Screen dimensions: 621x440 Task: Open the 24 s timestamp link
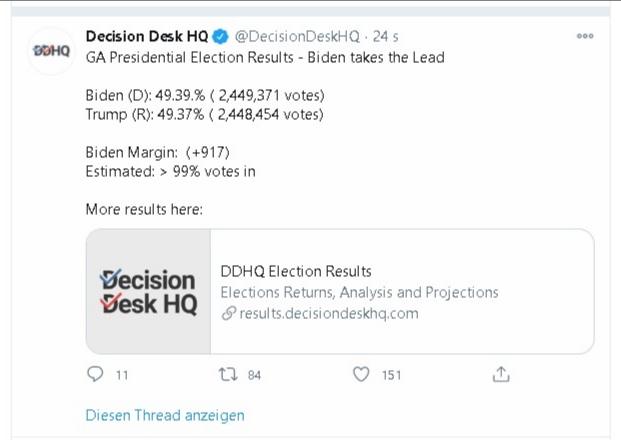point(385,36)
